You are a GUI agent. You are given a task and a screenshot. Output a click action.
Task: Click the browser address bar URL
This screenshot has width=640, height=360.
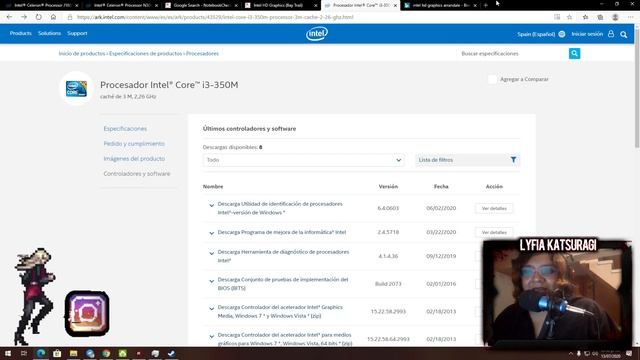[x=215, y=17]
